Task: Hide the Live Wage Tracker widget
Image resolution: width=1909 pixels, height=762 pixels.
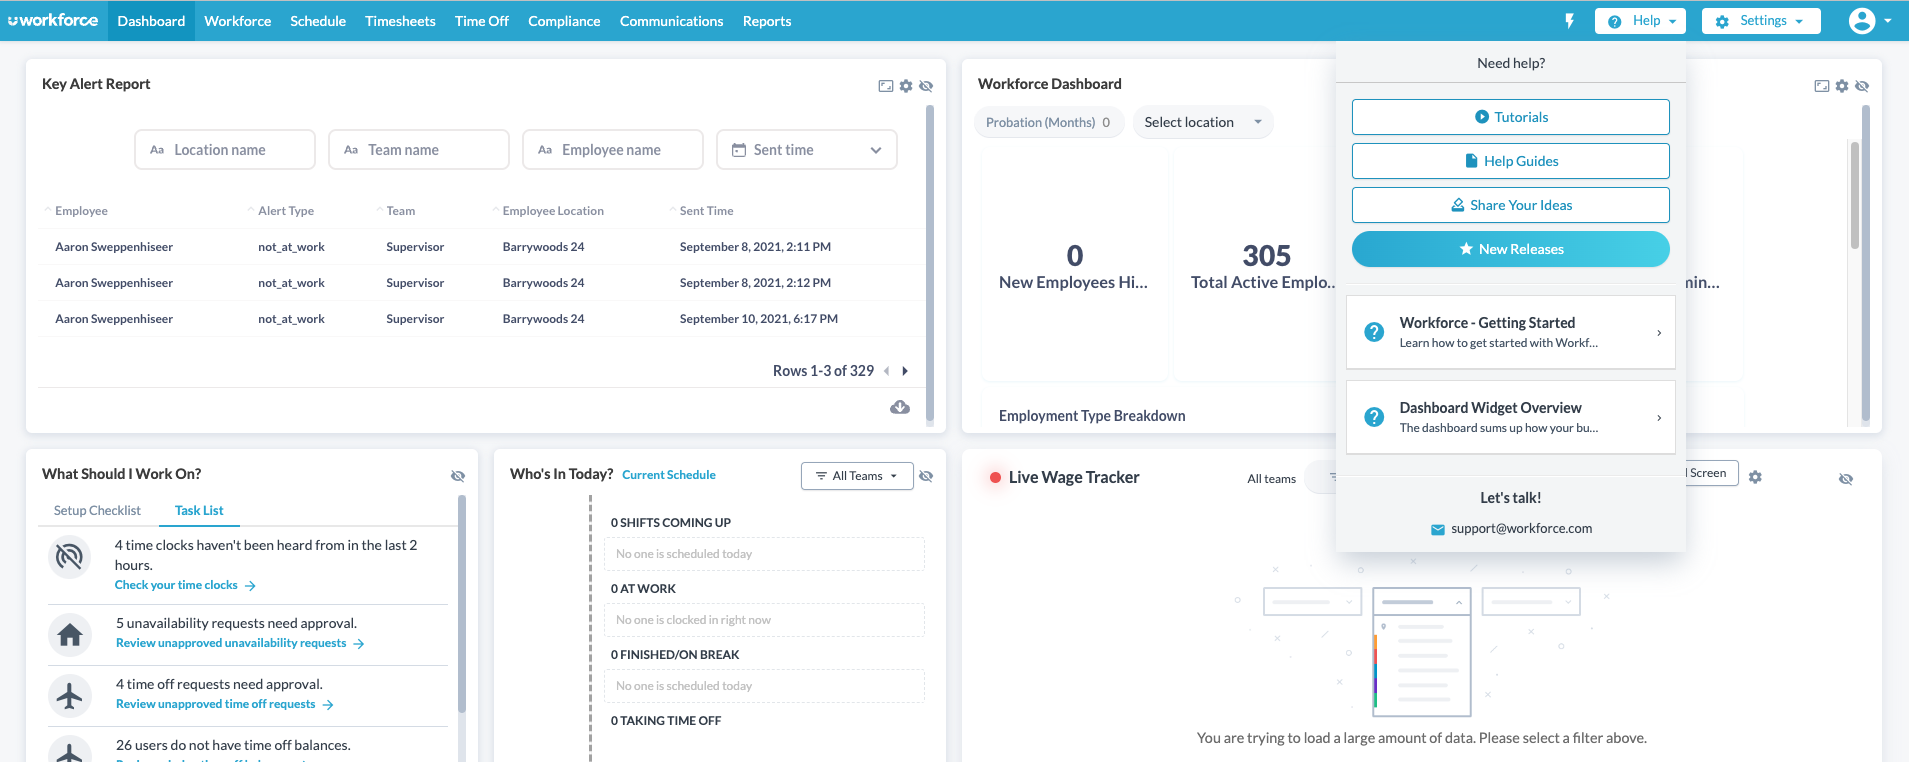Action: pyautogui.click(x=1846, y=479)
